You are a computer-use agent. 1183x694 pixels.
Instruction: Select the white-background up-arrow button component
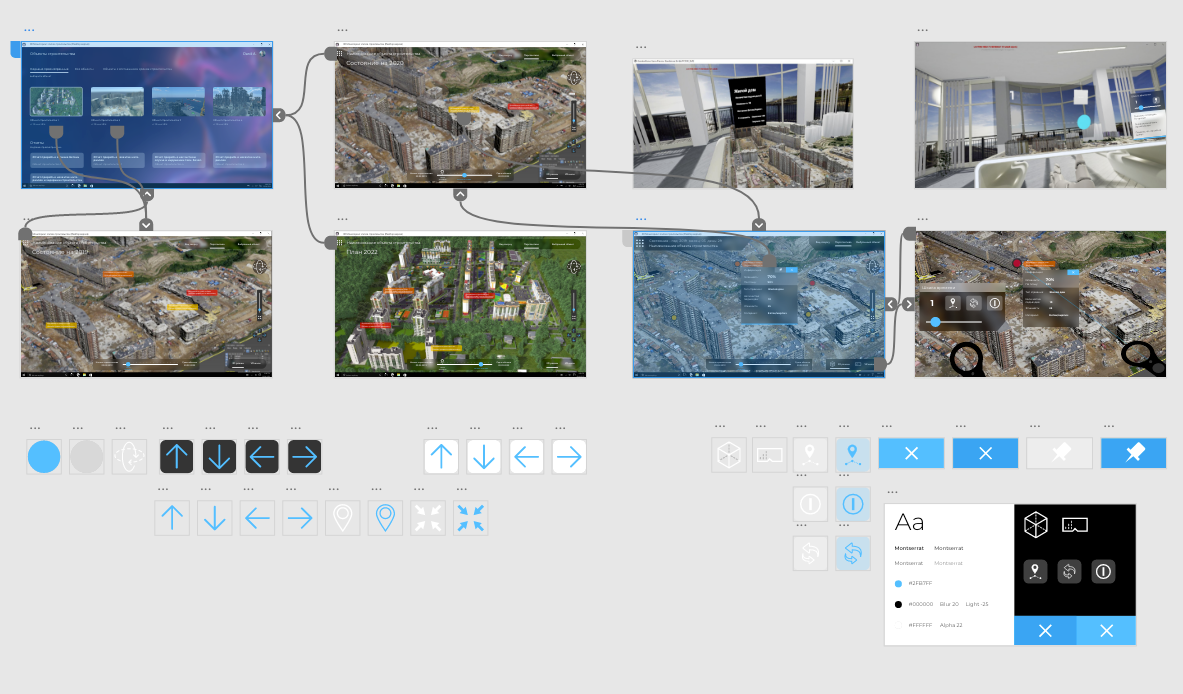pyautogui.click(x=441, y=456)
